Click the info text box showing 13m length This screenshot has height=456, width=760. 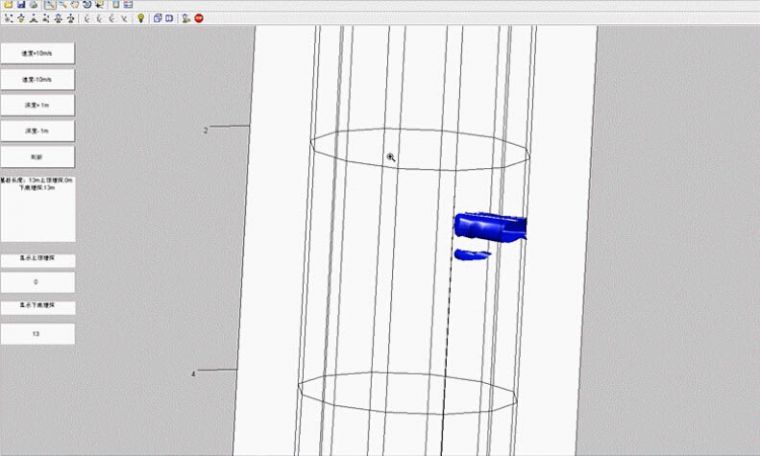point(38,208)
